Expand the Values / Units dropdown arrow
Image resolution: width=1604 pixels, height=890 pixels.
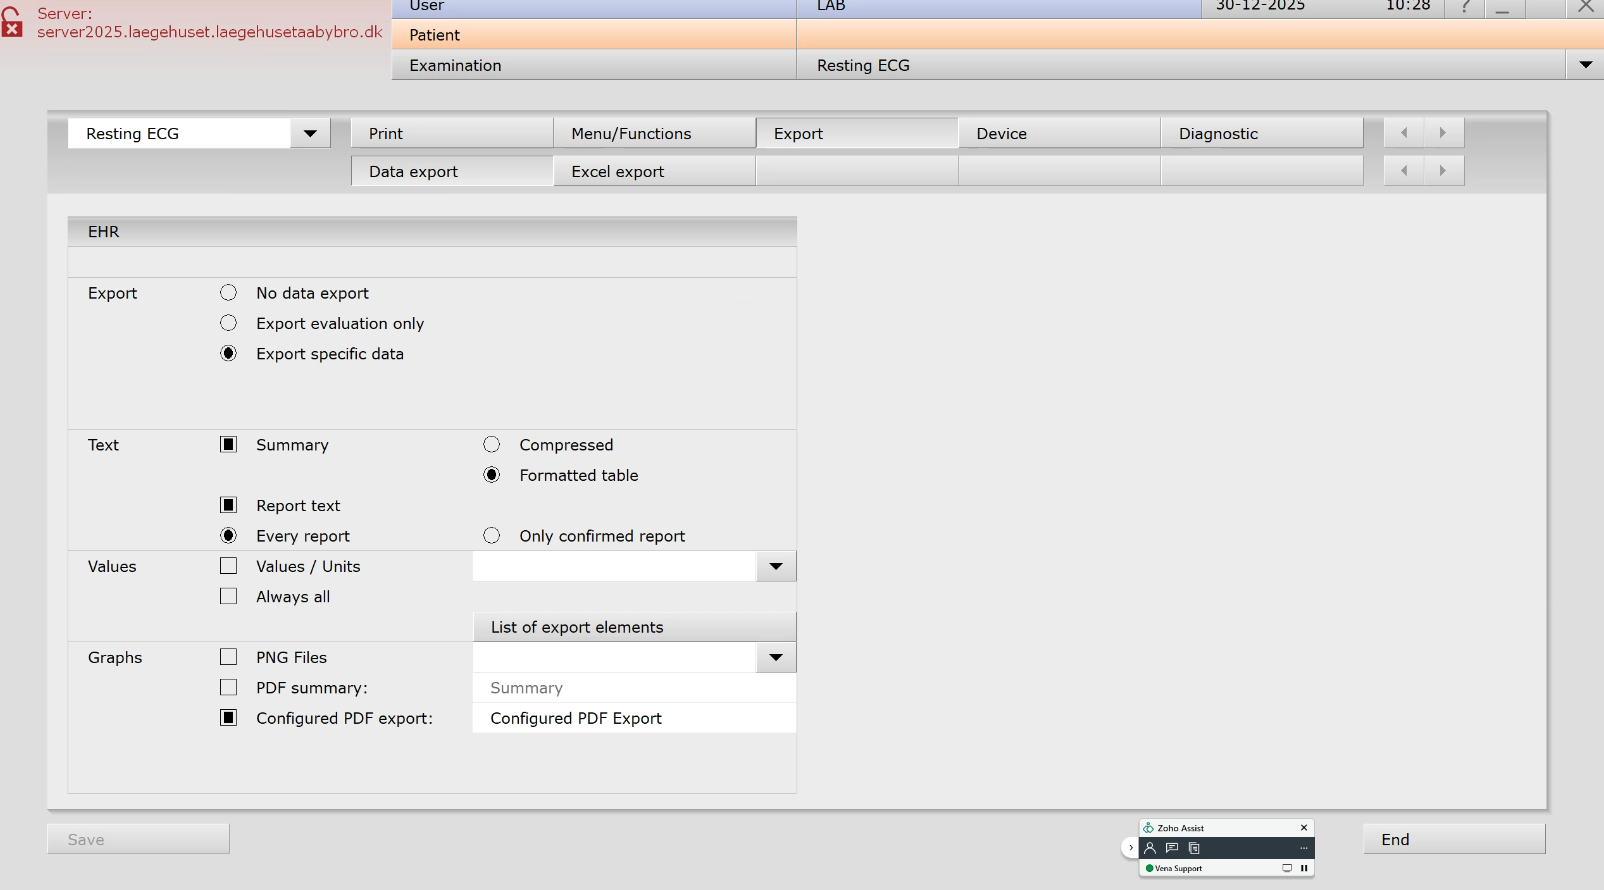click(776, 567)
